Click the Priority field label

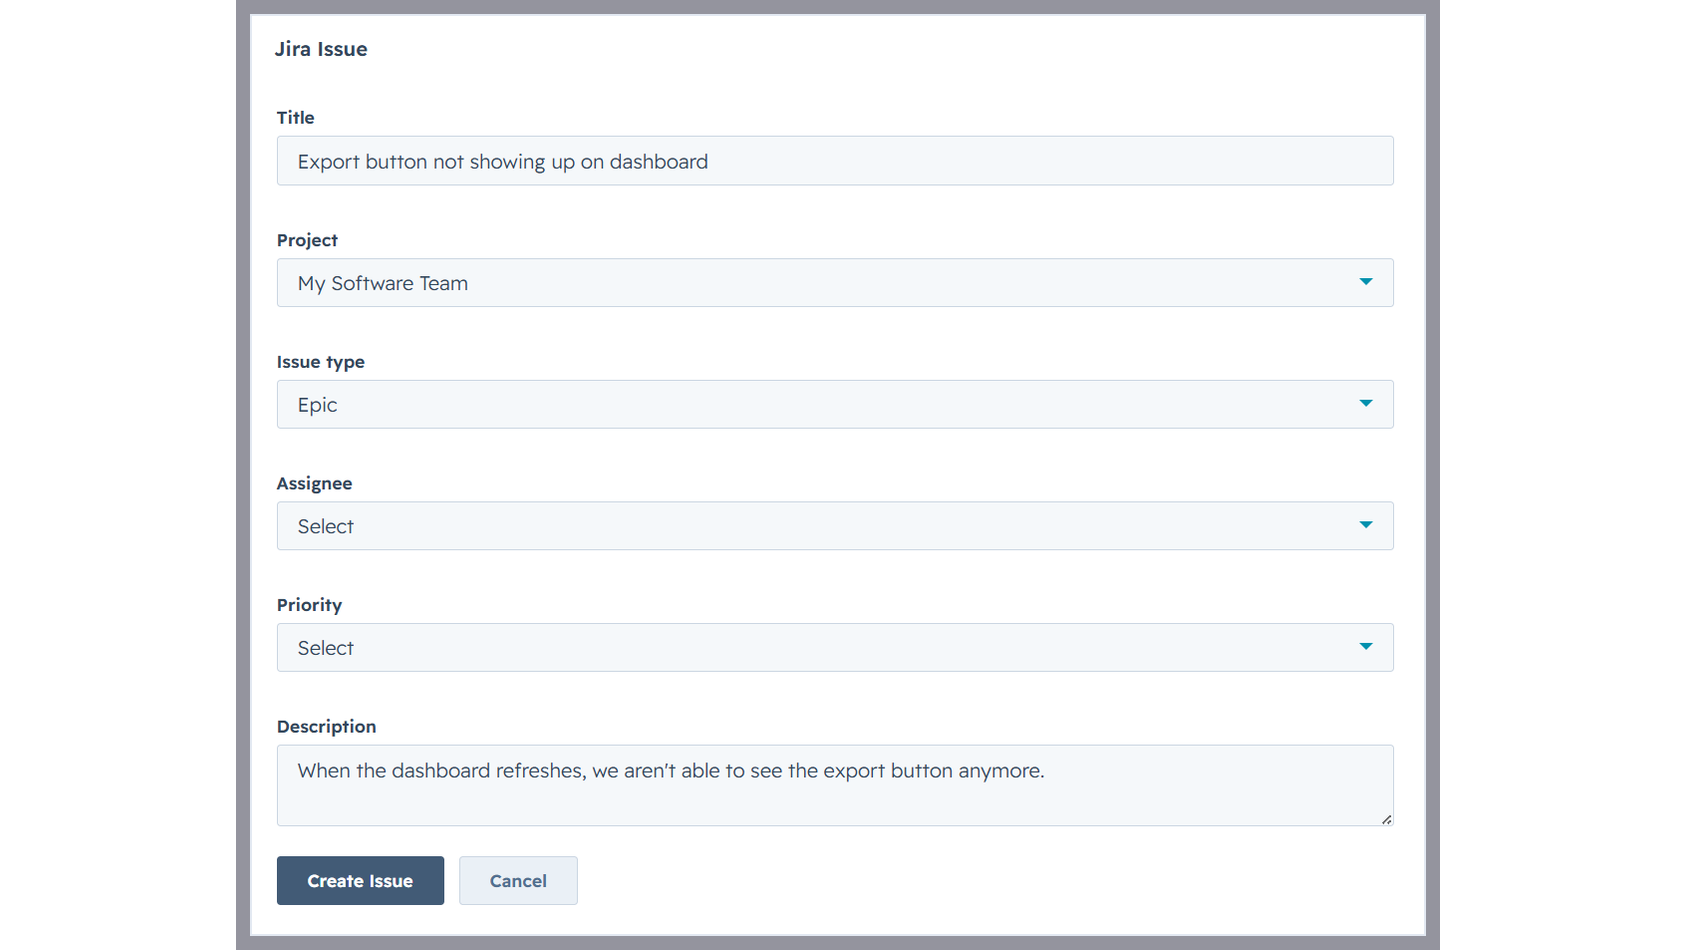coord(309,605)
